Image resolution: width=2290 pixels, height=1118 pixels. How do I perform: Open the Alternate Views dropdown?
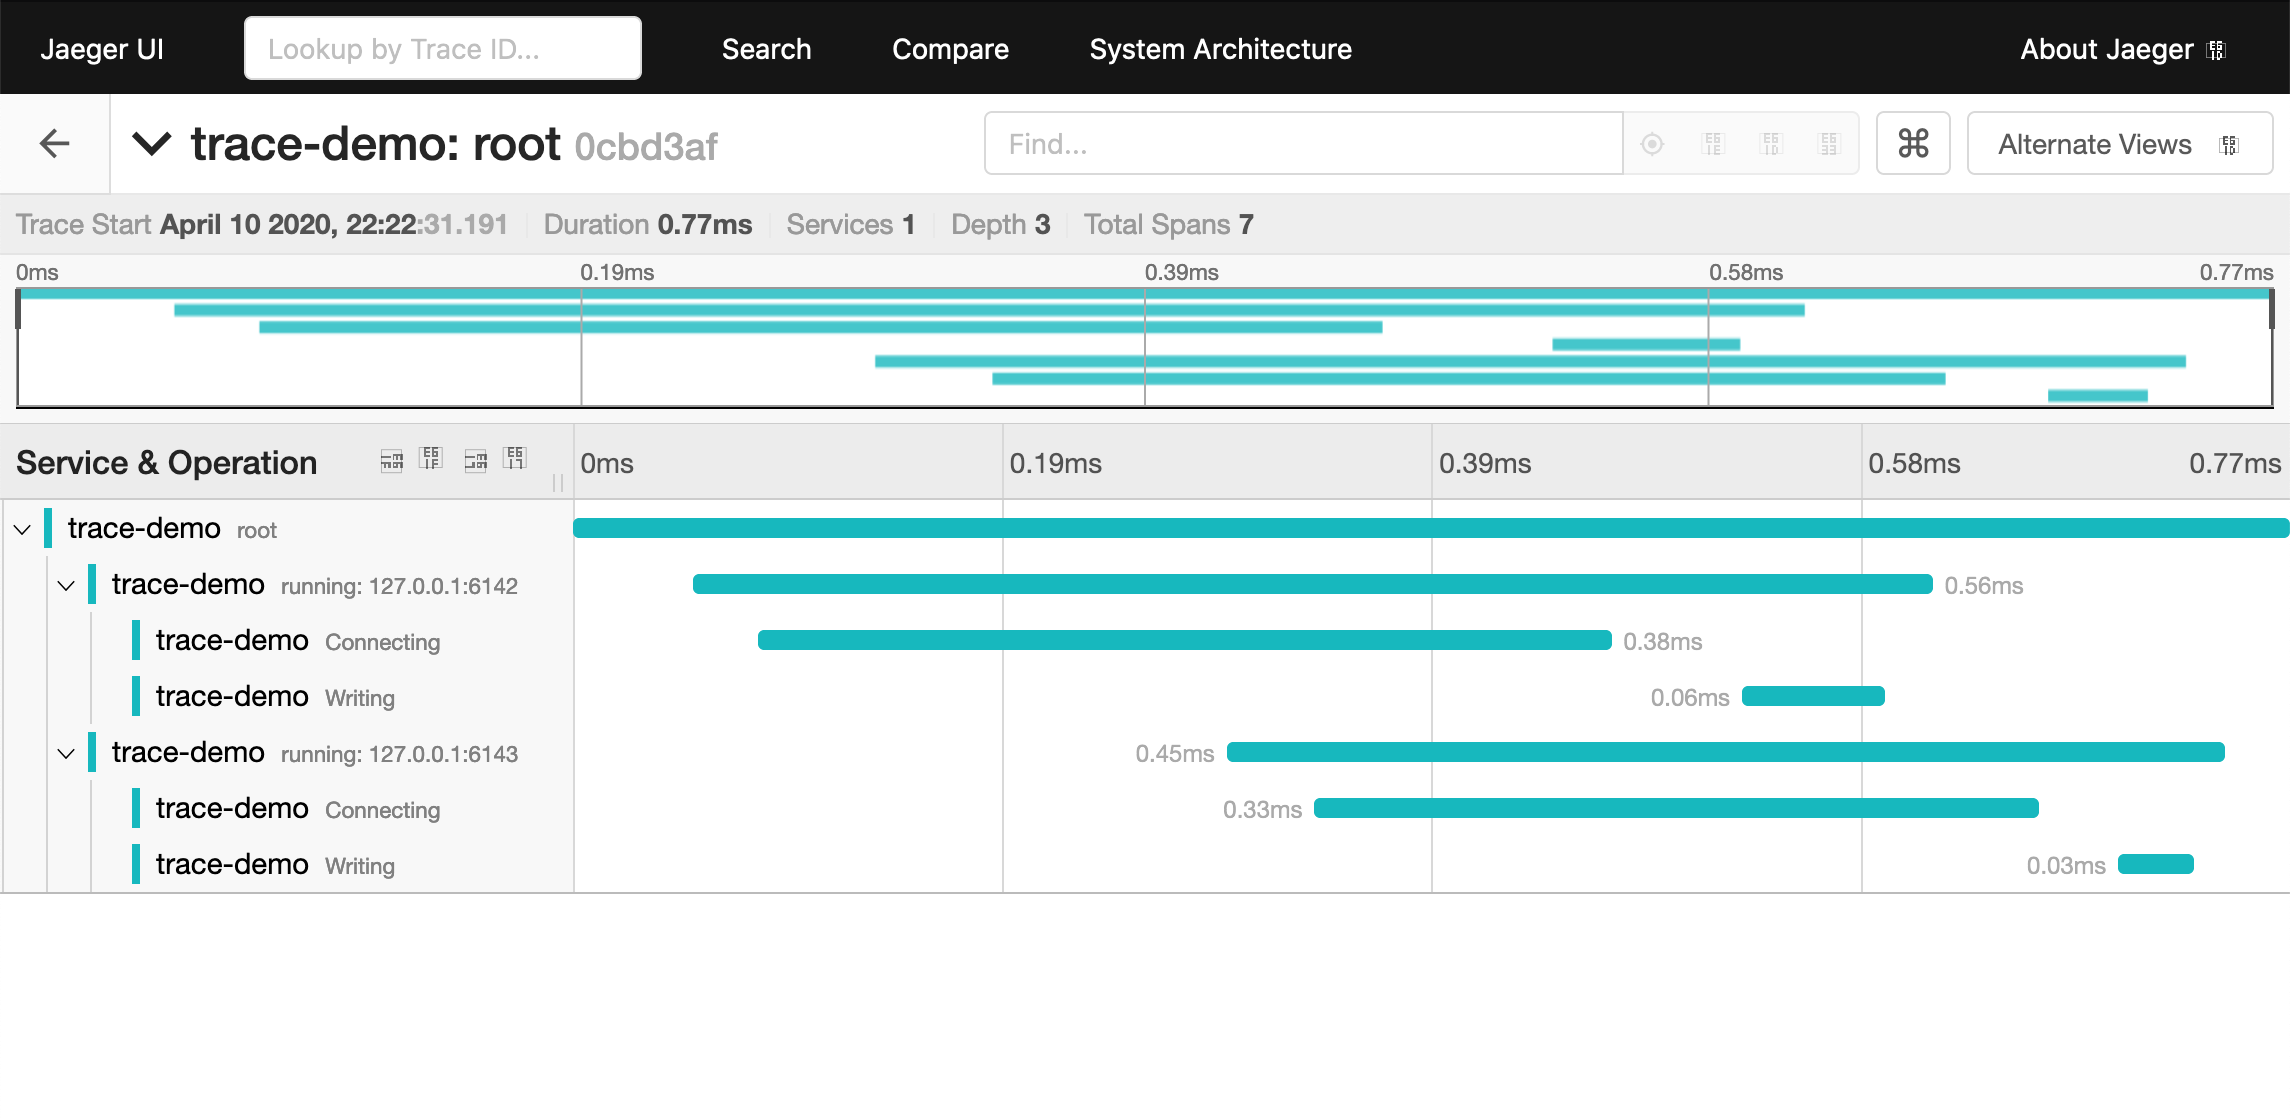pos(2118,144)
